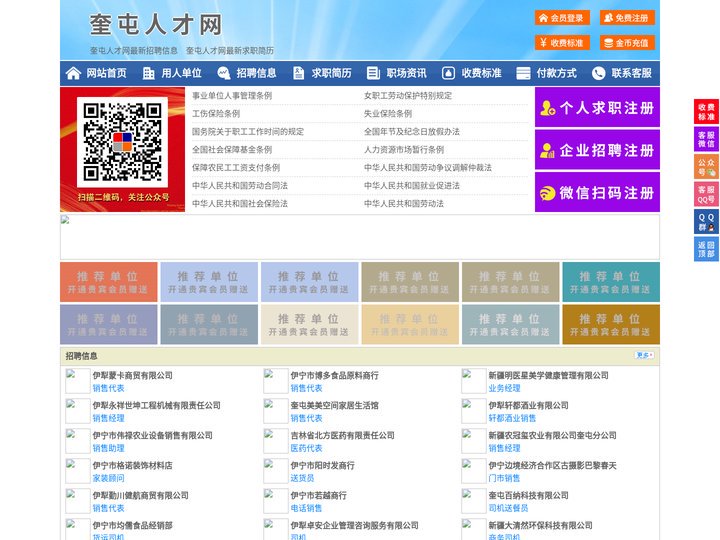Image resolution: width=720 pixels, height=540 pixels.
Task: Open the 网站首页 nav menu item
Action: pos(97,73)
